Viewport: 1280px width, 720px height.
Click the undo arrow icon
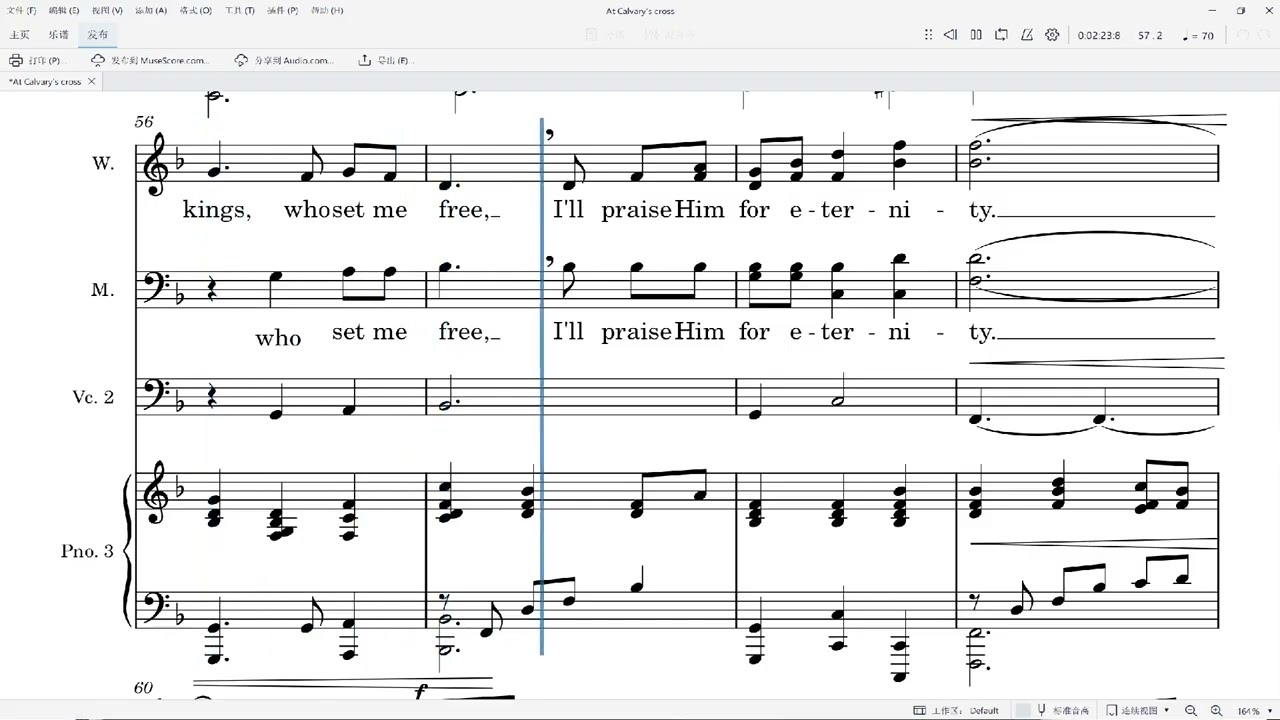click(1243, 35)
